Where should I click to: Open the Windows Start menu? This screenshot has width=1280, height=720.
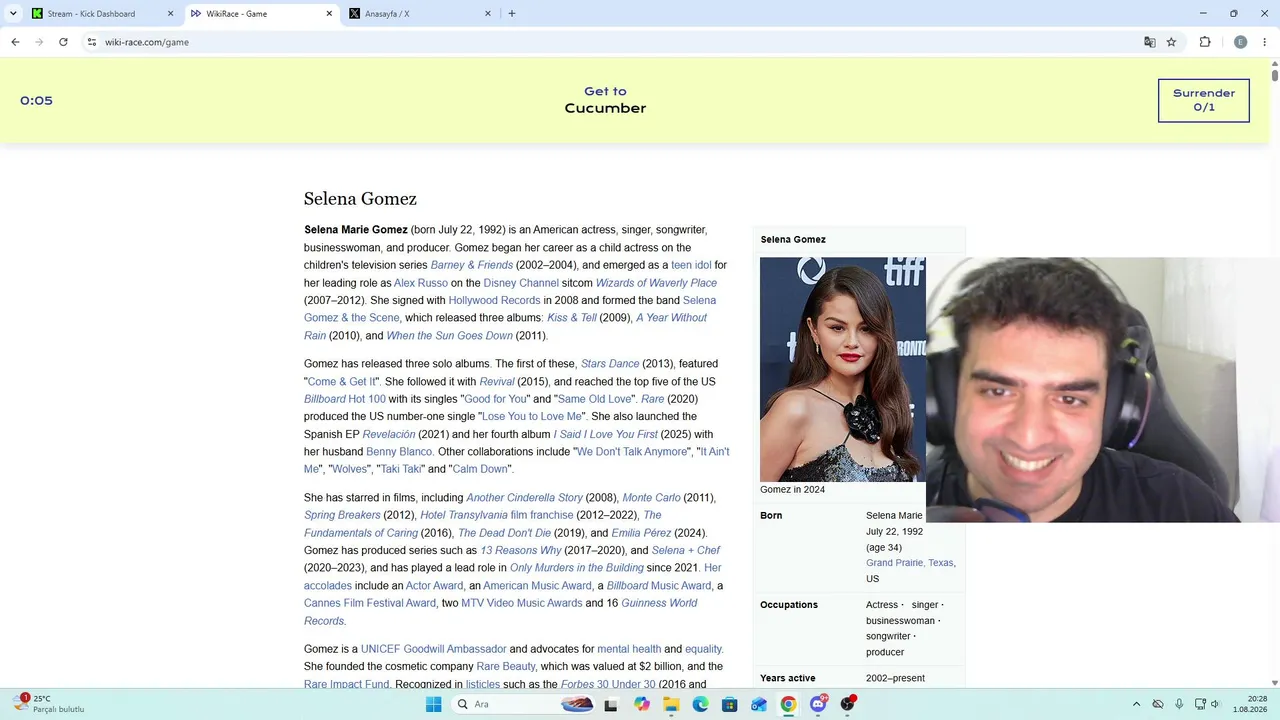pos(433,704)
